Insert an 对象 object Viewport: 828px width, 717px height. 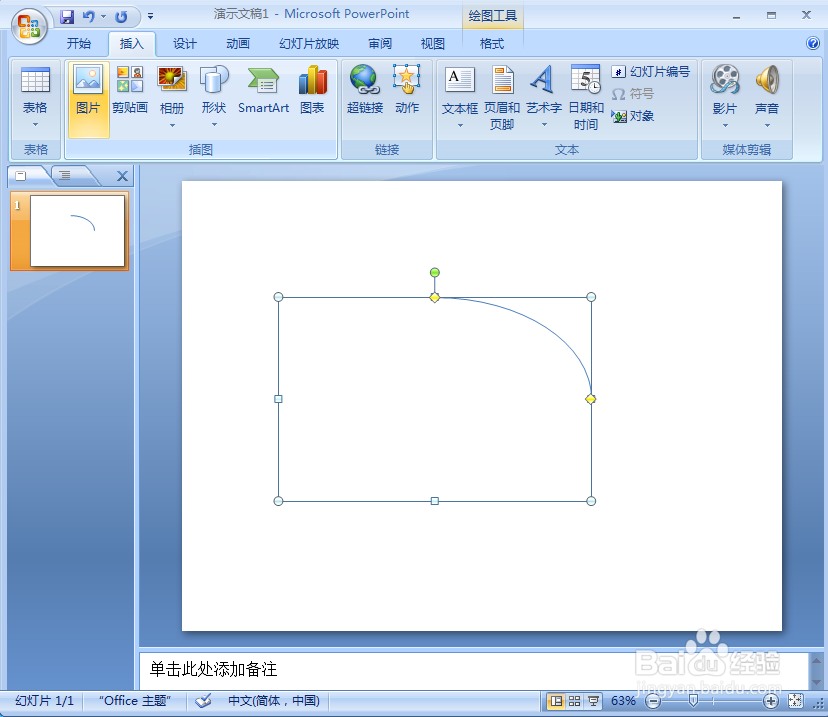point(633,116)
